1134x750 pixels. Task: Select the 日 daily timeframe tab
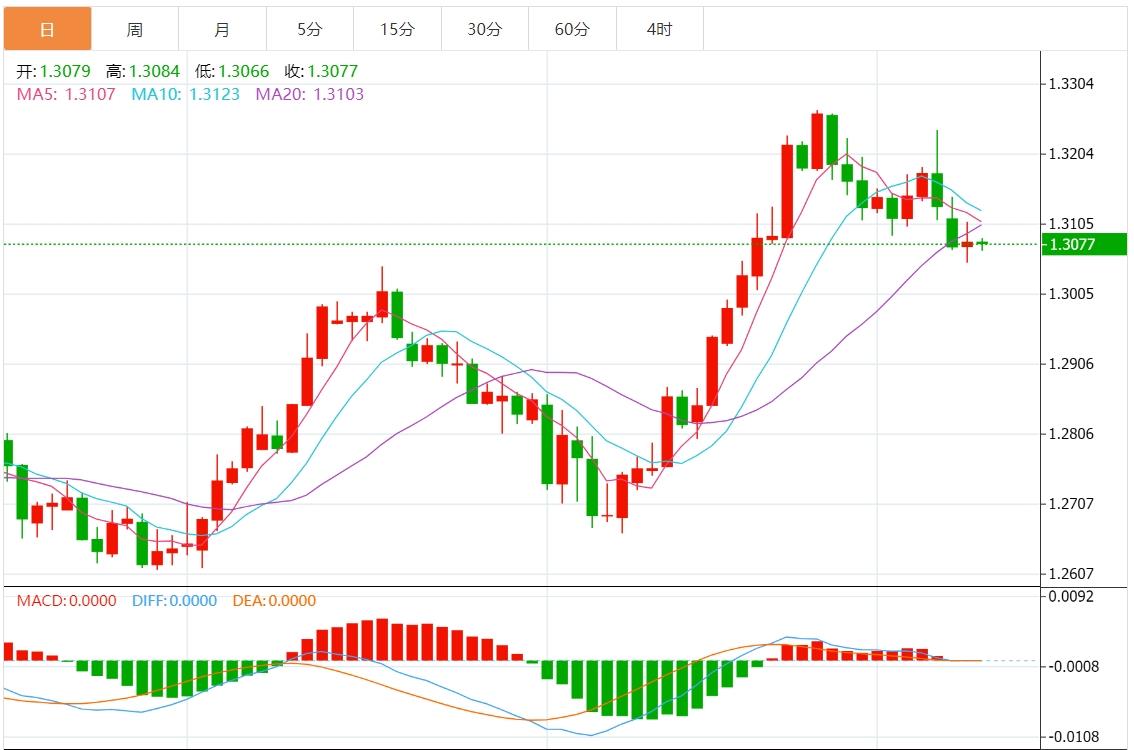pos(47,30)
